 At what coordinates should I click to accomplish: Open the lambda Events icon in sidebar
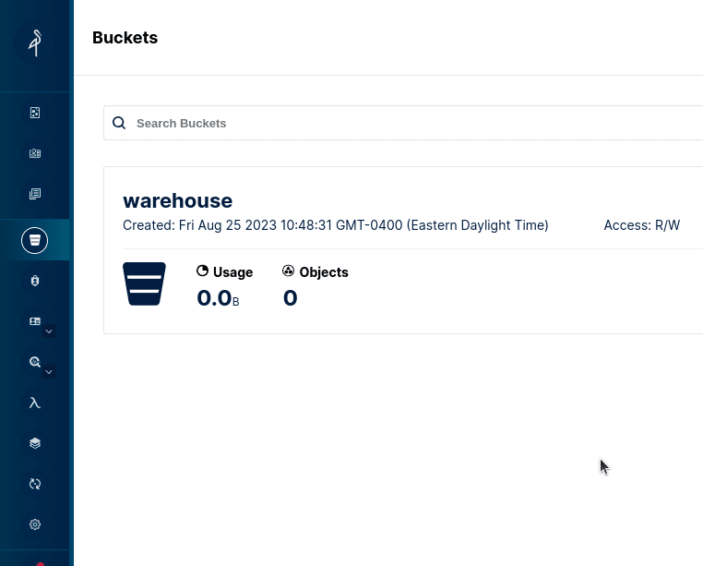[35, 403]
